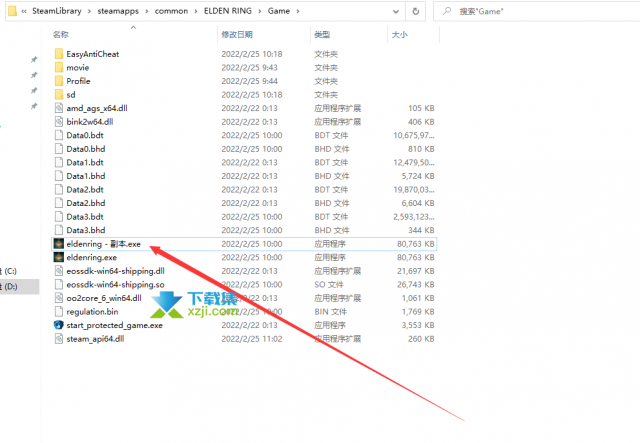Image resolution: width=640 pixels, height=443 pixels.
Task: Click the eldenring - 副本.exe application icon
Action: click(59, 244)
